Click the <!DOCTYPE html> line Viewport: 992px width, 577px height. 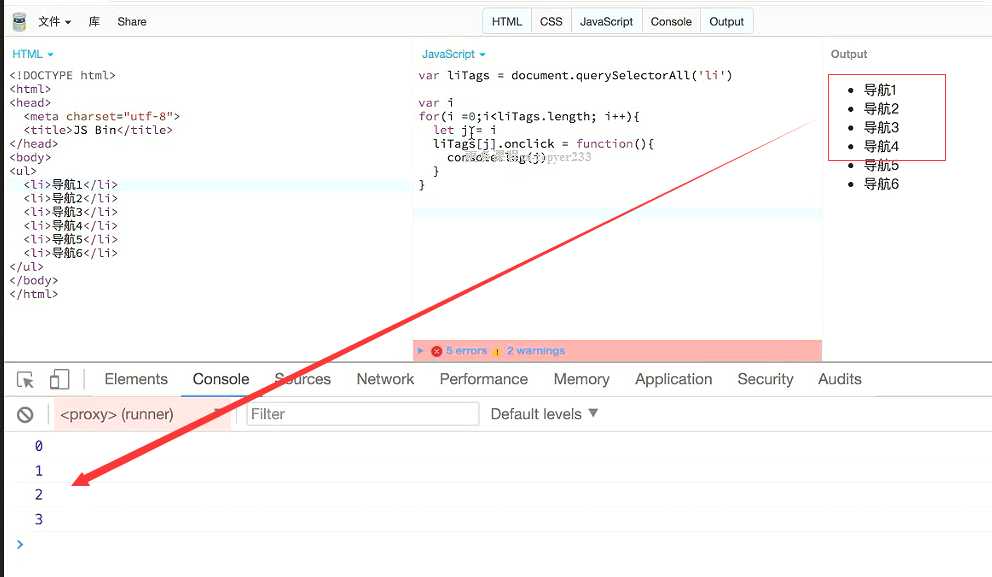click(x=63, y=75)
